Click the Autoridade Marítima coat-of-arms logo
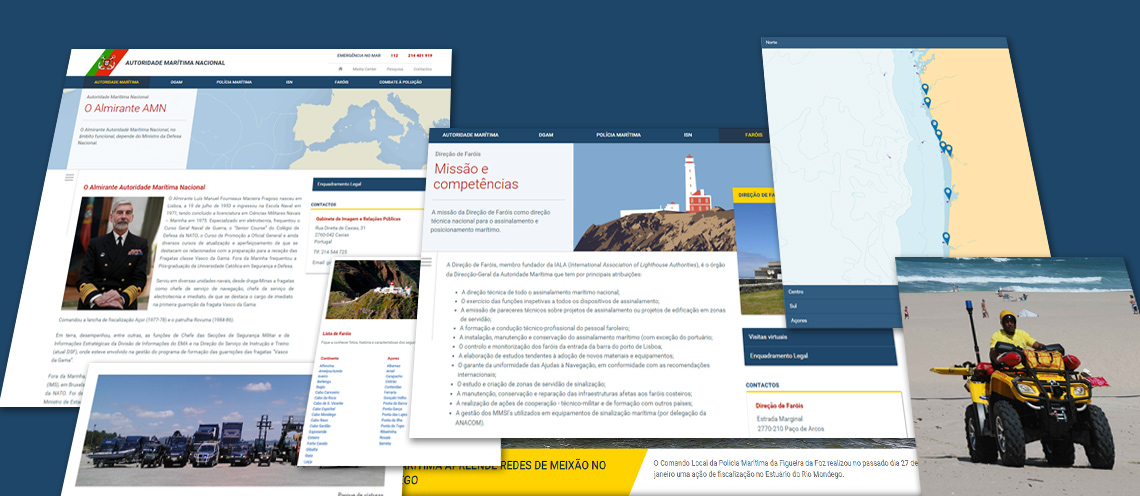 (x=107, y=62)
